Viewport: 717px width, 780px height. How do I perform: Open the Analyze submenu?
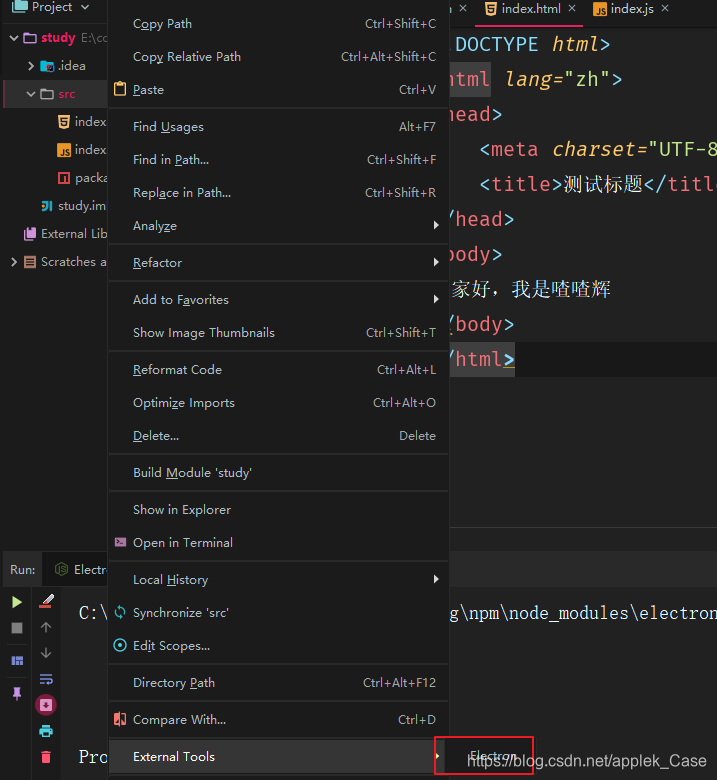coord(279,225)
